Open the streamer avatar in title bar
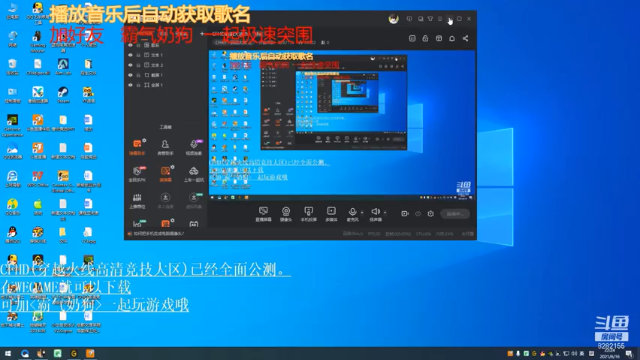 [x=393, y=19]
